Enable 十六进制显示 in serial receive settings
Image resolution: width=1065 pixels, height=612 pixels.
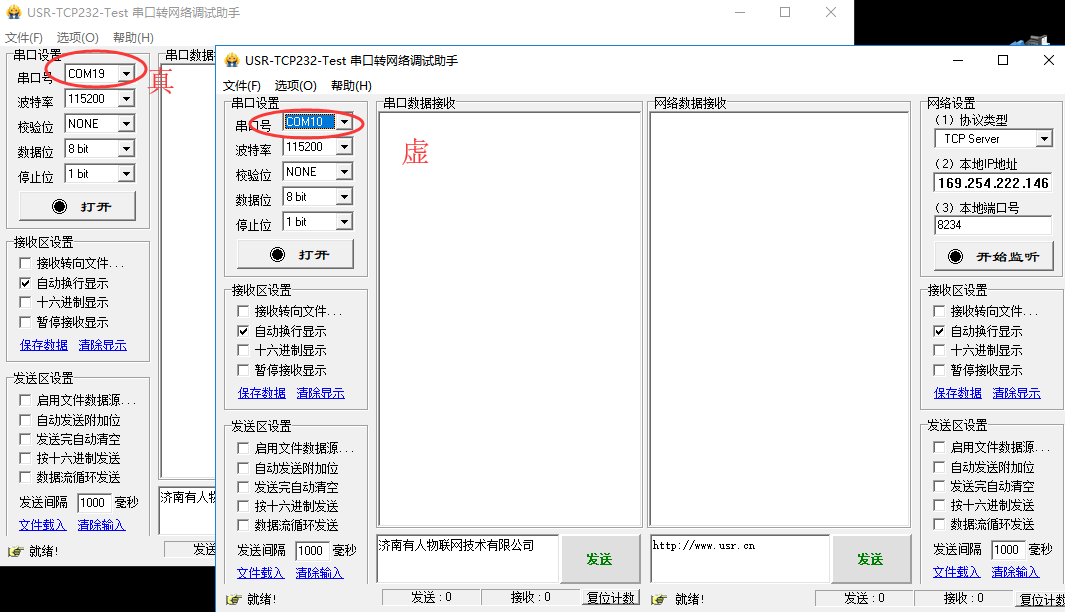[x=243, y=351]
